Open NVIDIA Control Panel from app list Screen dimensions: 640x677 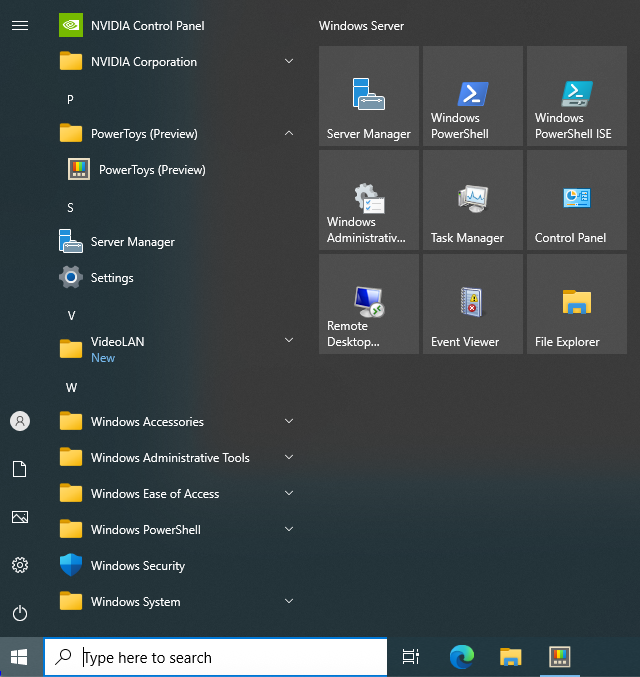tap(177, 25)
